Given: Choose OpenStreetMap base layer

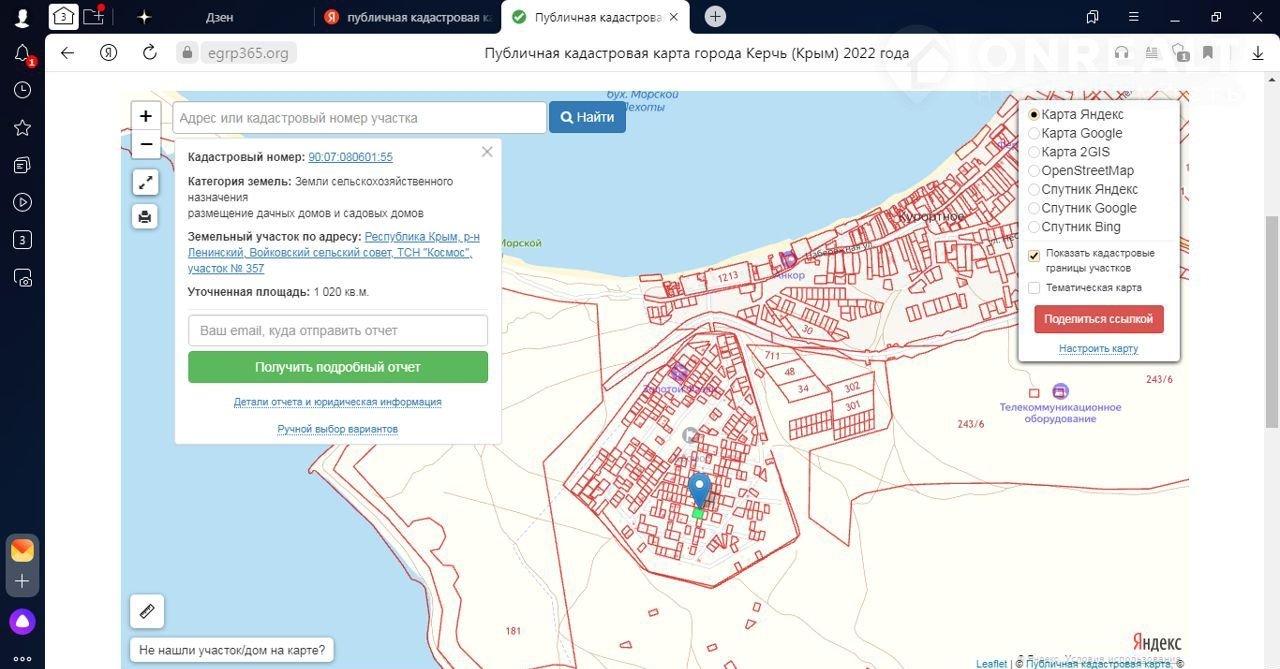Looking at the screenshot, I should click(1034, 171).
